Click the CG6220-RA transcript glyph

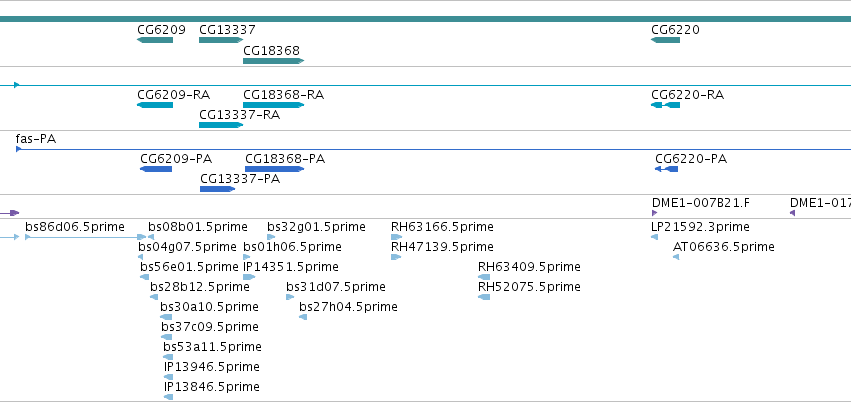click(x=665, y=105)
